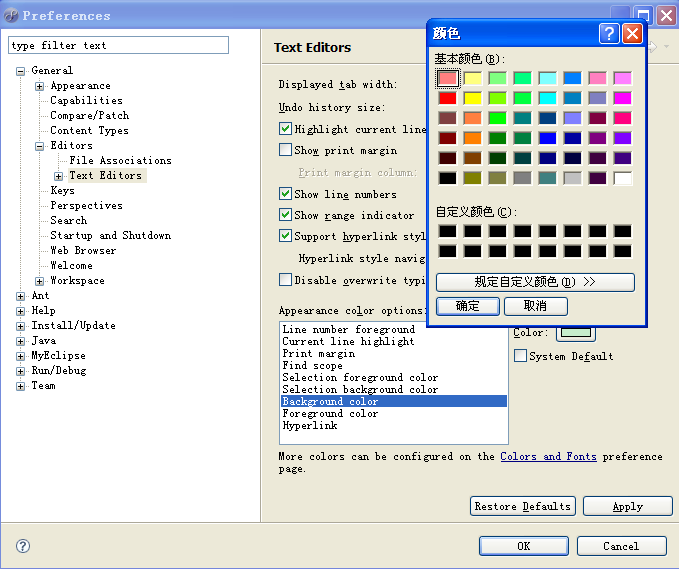
Task: Disable Show line numbers option
Action: click(285, 194)
